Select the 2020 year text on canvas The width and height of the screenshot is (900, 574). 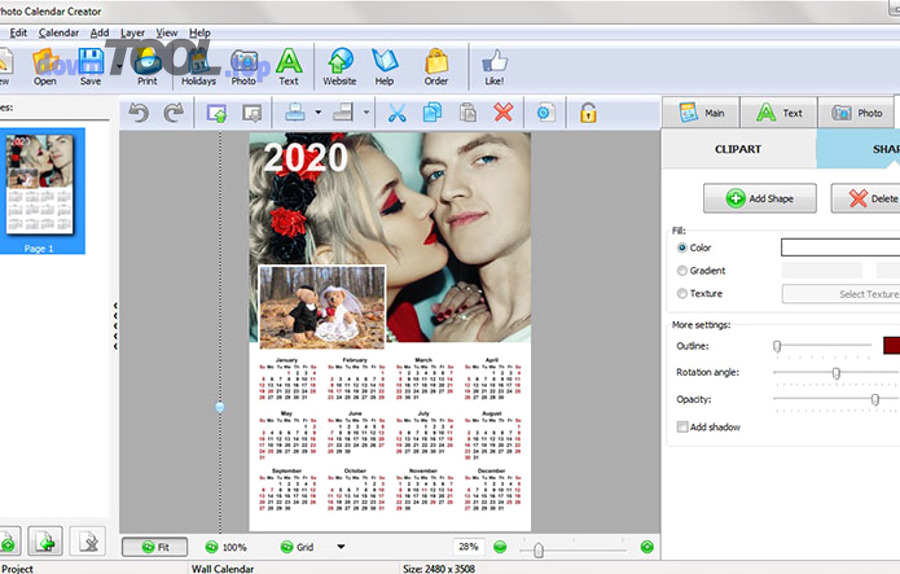(305, 157)
